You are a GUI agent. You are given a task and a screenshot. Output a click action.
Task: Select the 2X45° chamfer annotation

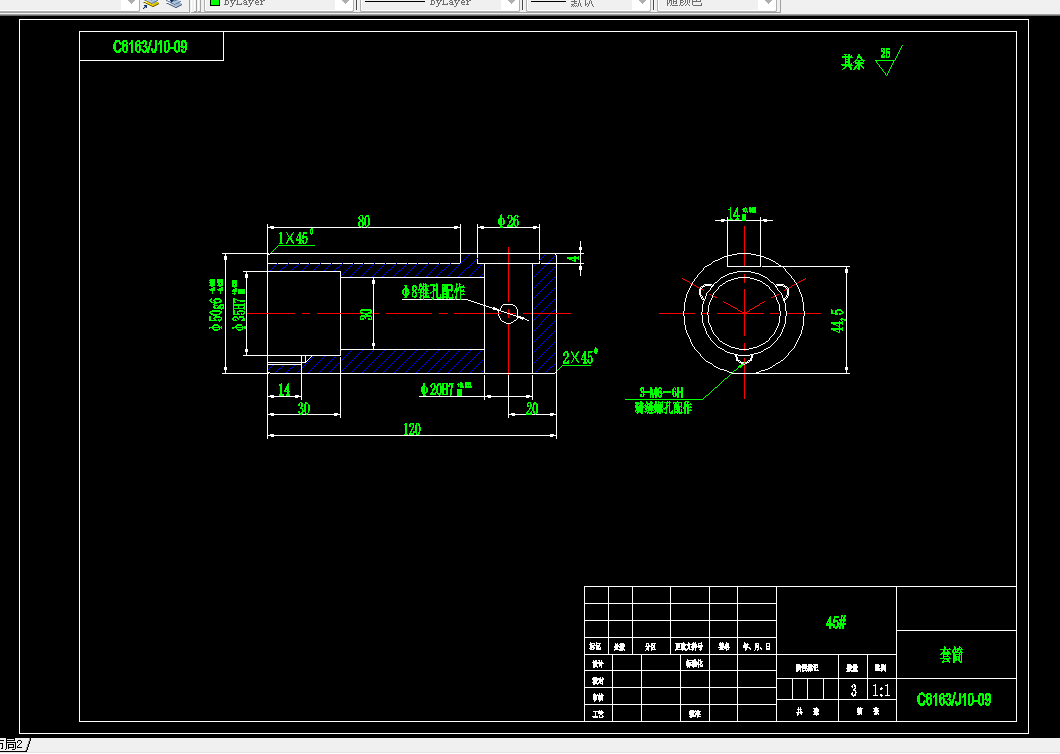(x=579, y=357)
